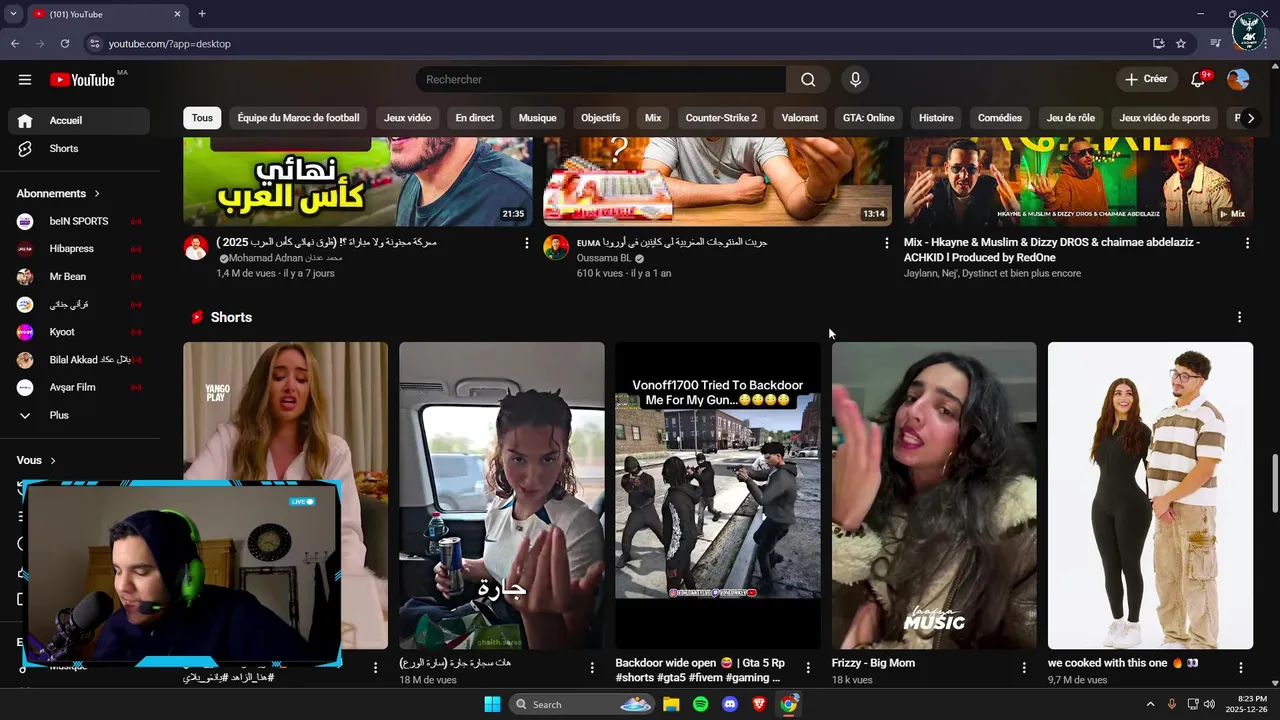Image resolution: width=1280 pixels, height=720 pixels.
Task: Select the Comédies chip
Action: 1000,118
